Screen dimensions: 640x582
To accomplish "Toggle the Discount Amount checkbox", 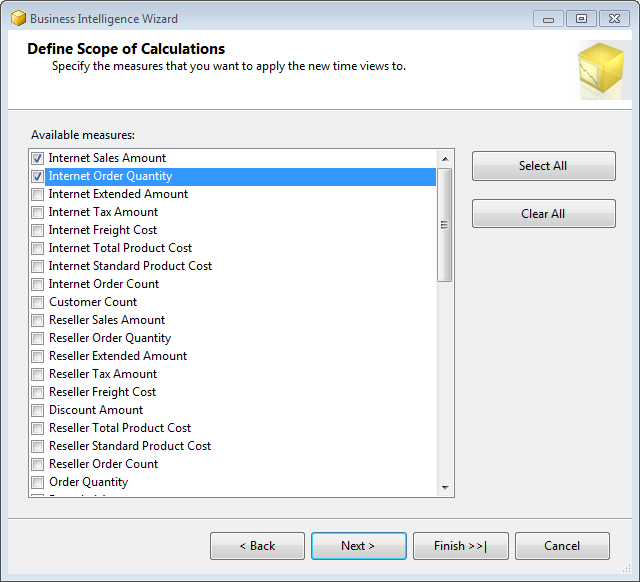I will [x=38, y=410].
